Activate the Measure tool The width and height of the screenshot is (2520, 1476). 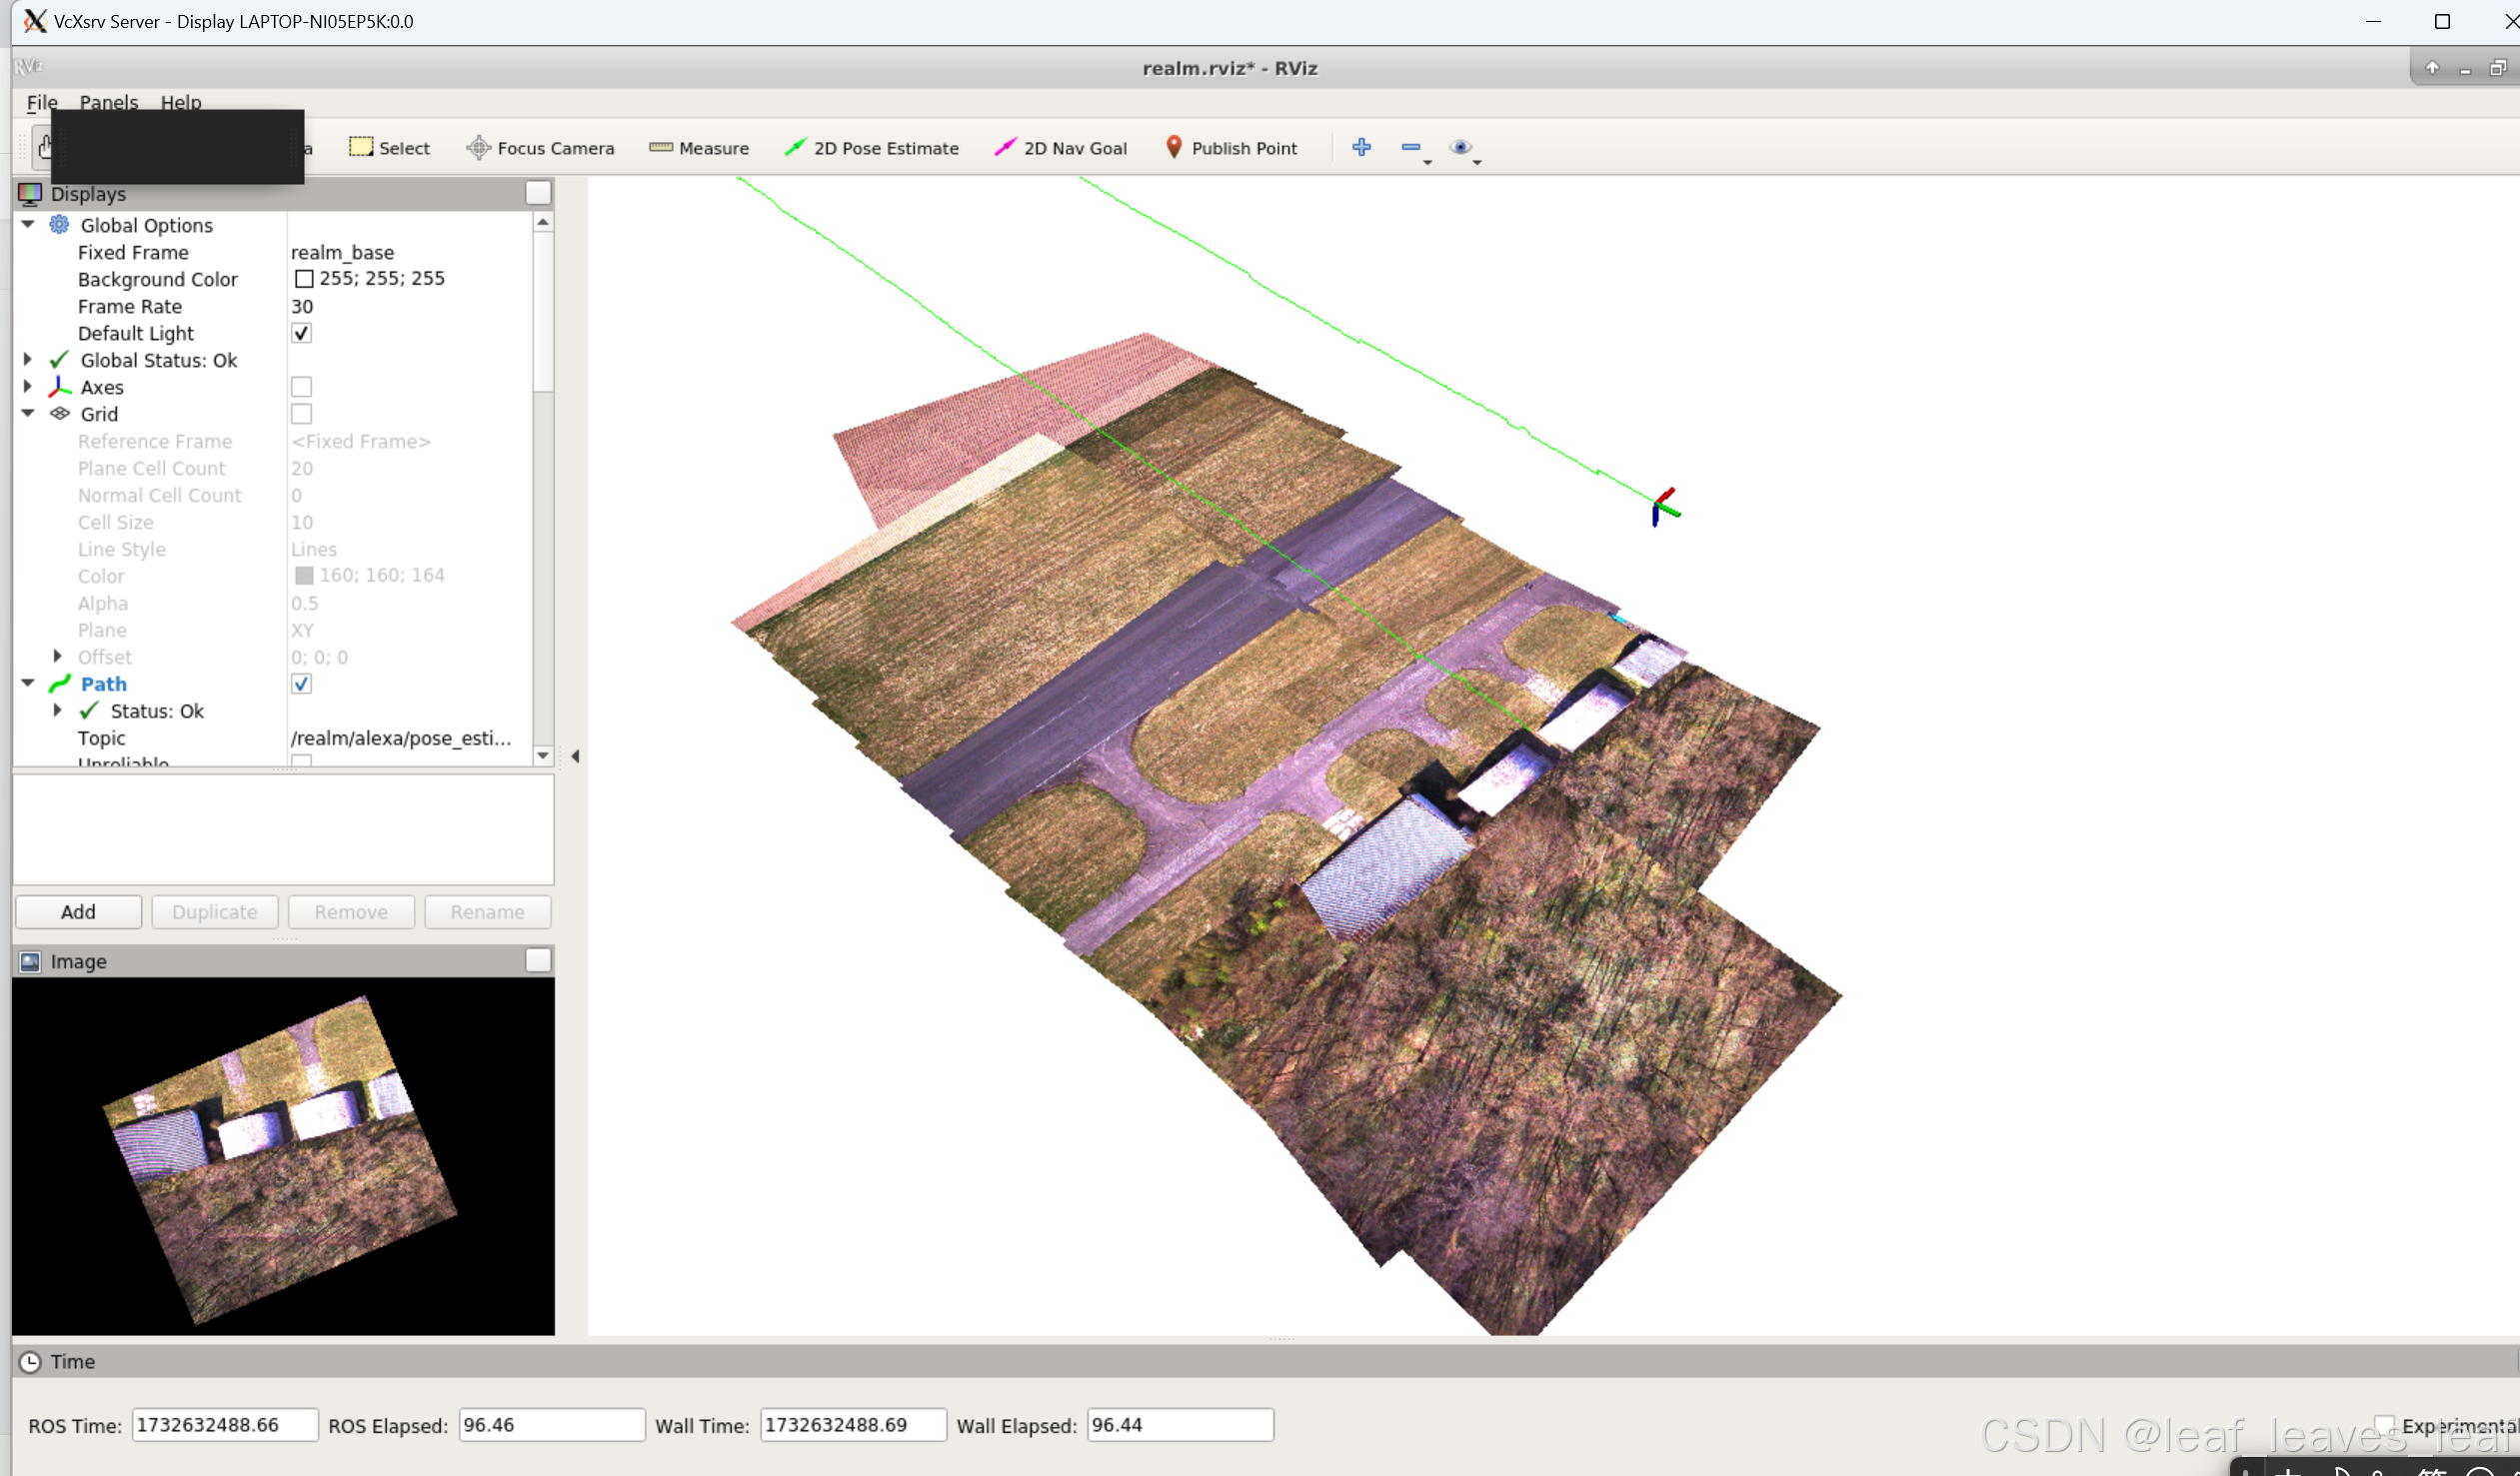[699, 148]
